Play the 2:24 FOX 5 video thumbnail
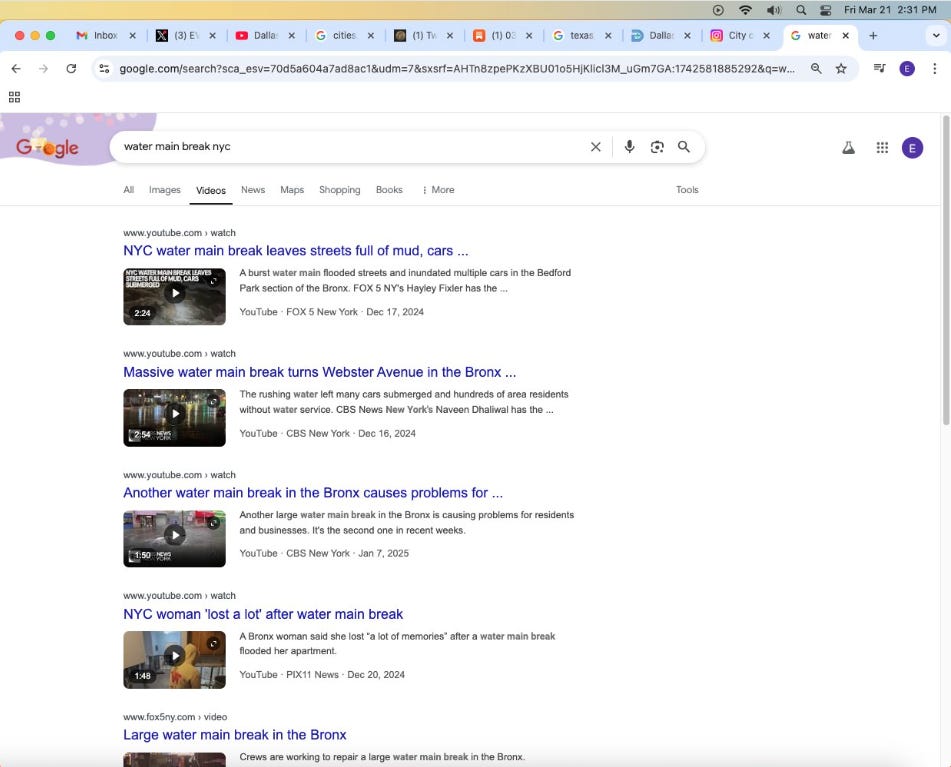 (x=174, y=296)
